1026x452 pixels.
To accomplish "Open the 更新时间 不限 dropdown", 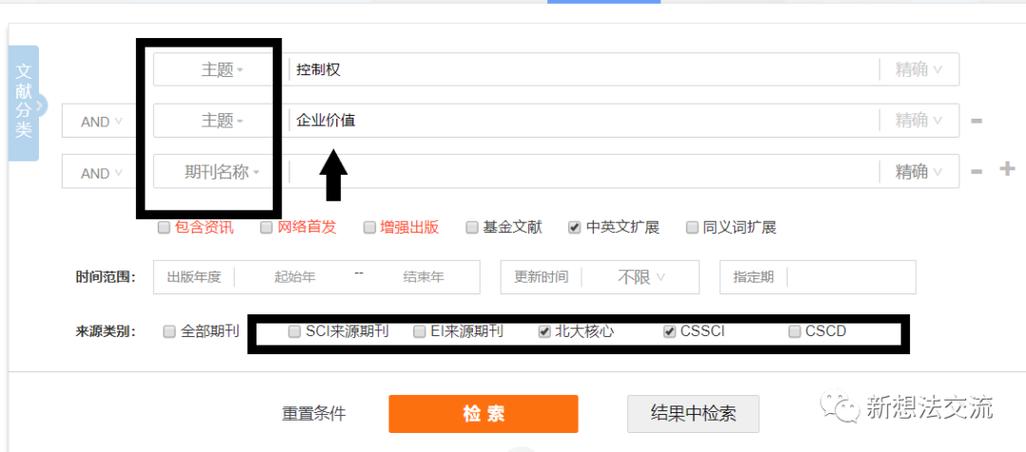I will (641, 277).
